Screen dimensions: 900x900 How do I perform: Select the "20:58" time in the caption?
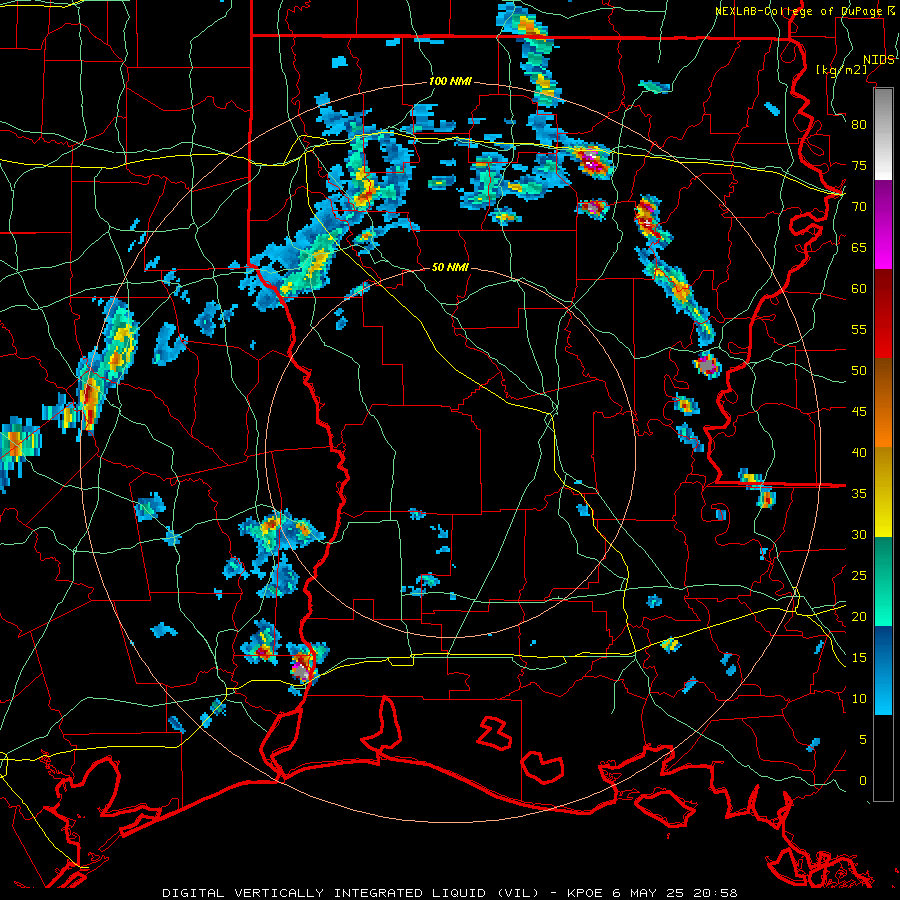[x=715, y=893]
